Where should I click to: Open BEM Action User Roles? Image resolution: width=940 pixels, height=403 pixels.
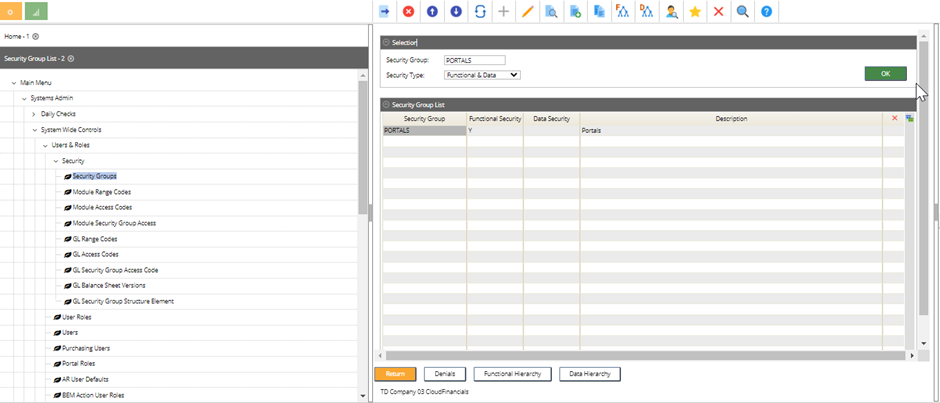pyautogui.click(x=93, y=395)
